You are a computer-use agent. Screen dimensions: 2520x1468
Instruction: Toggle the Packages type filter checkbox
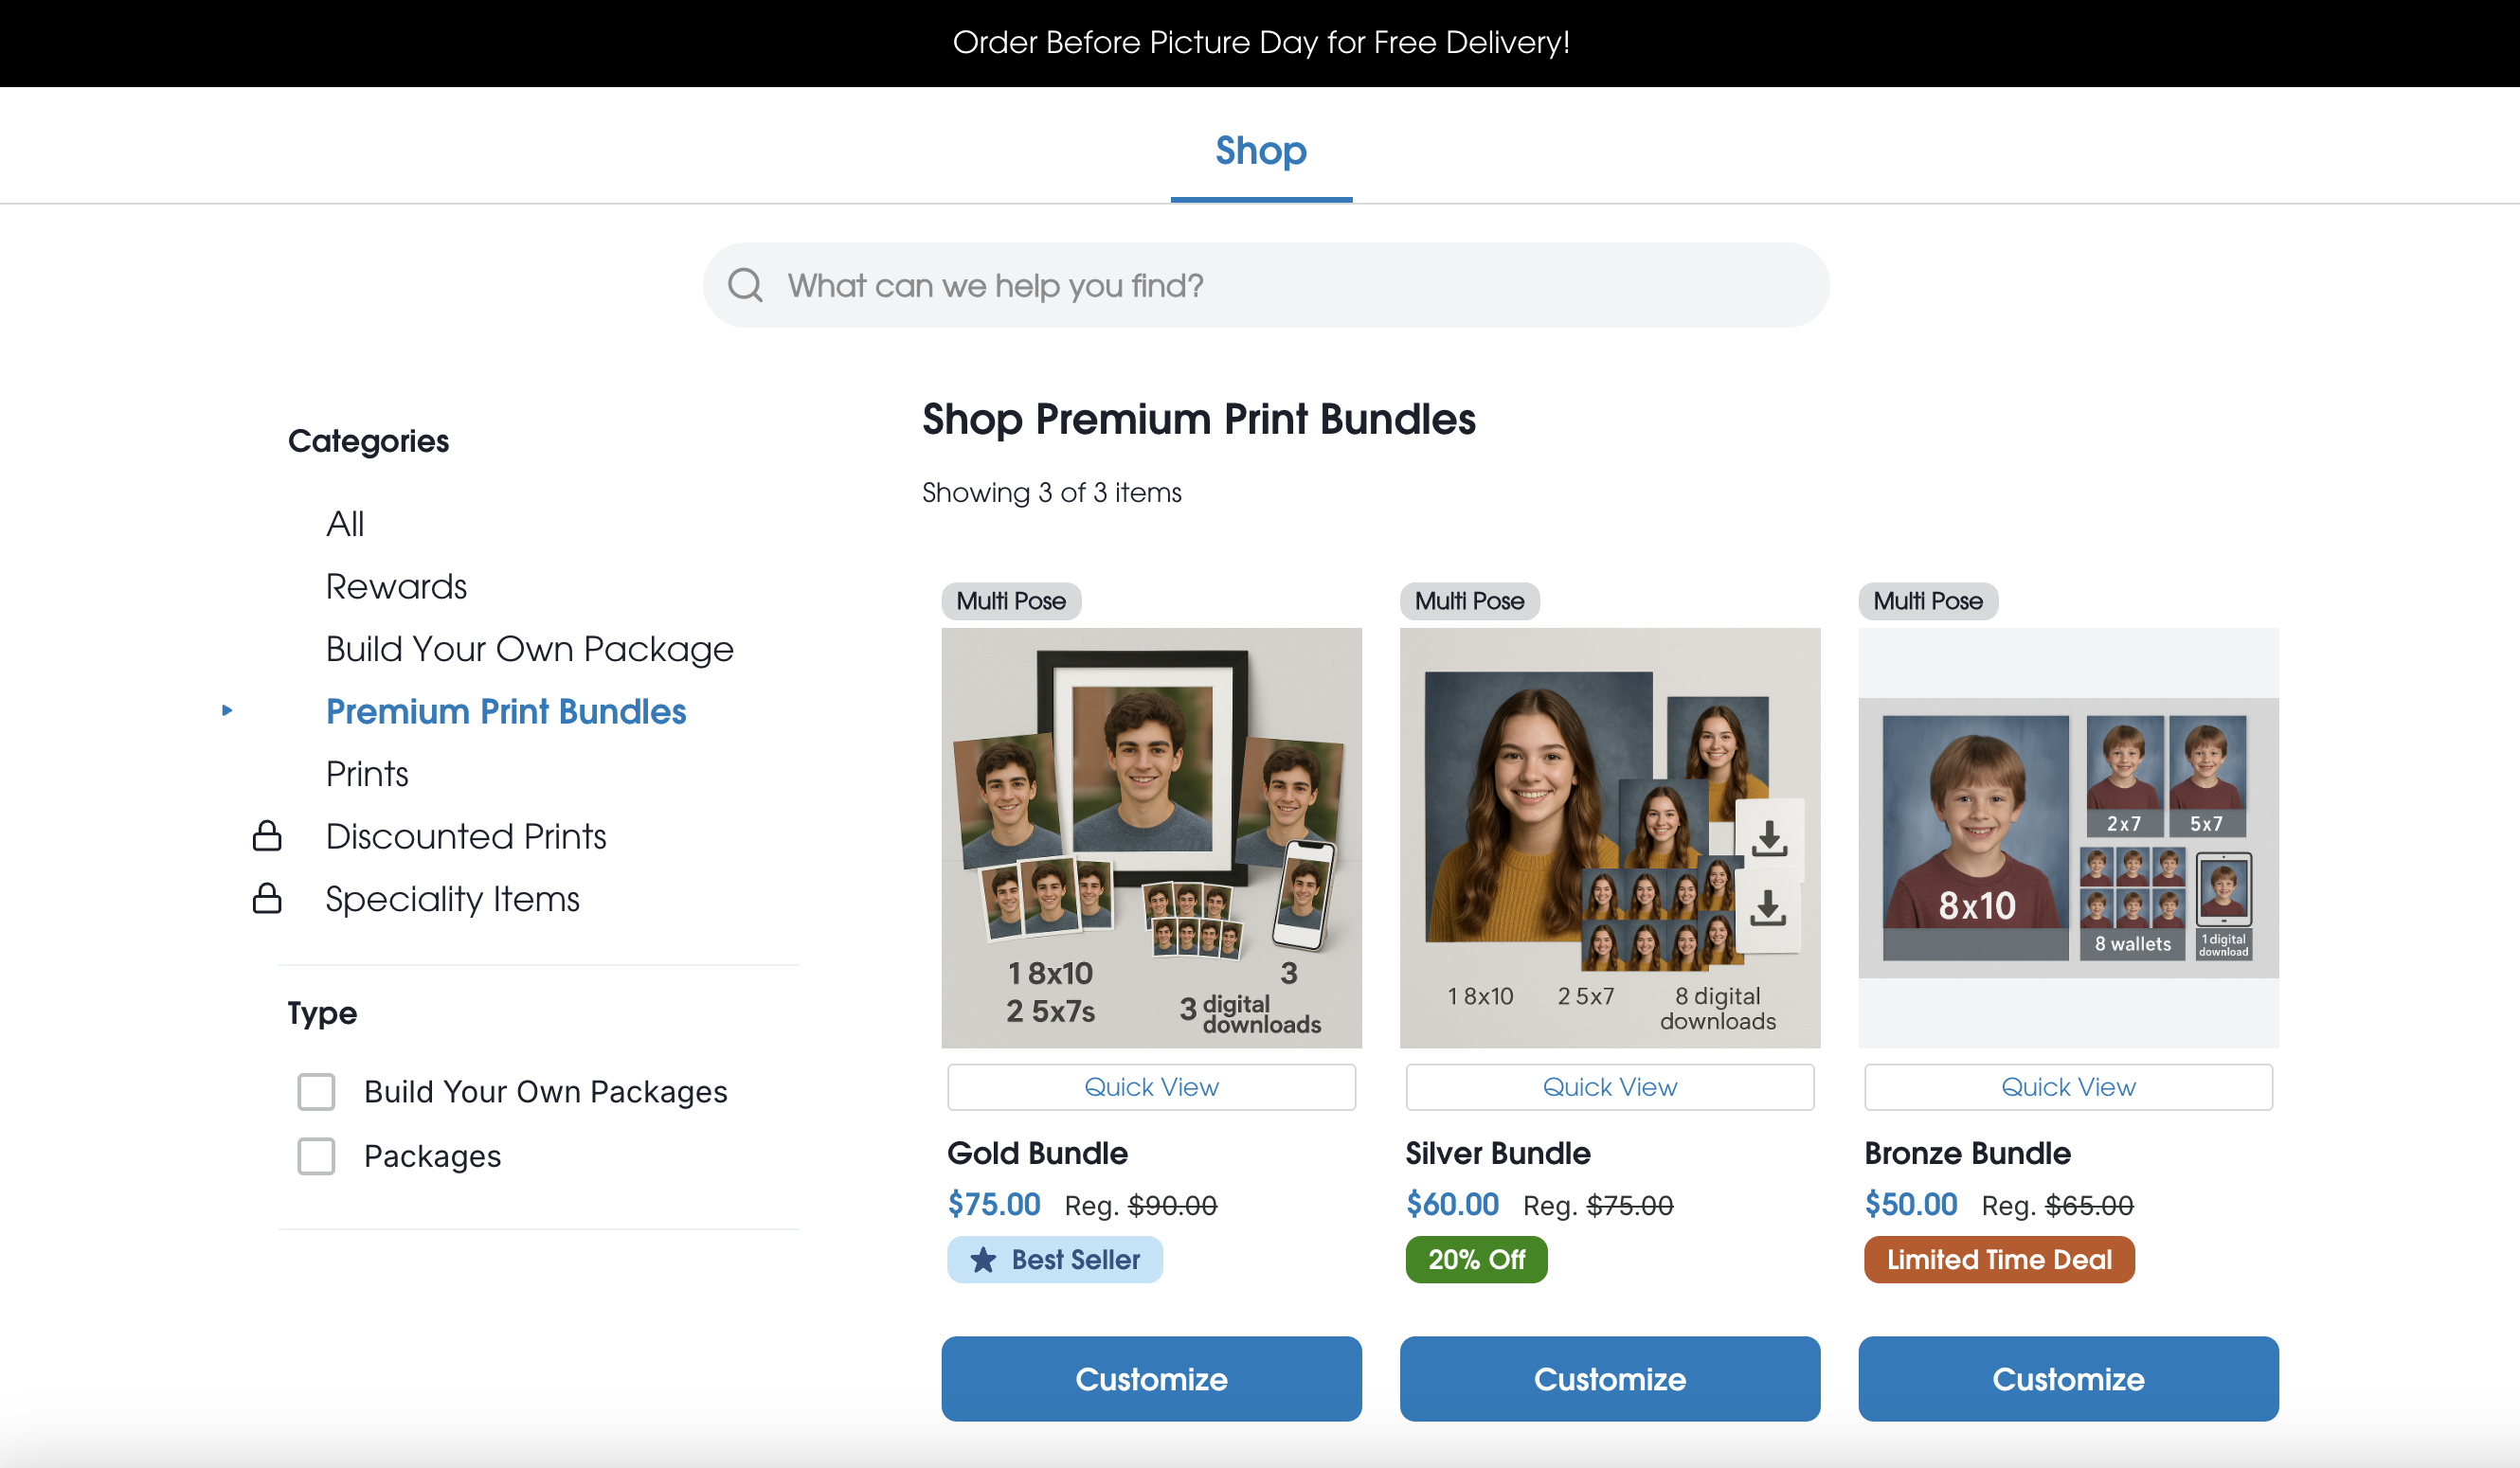[x=316, y=1157]
